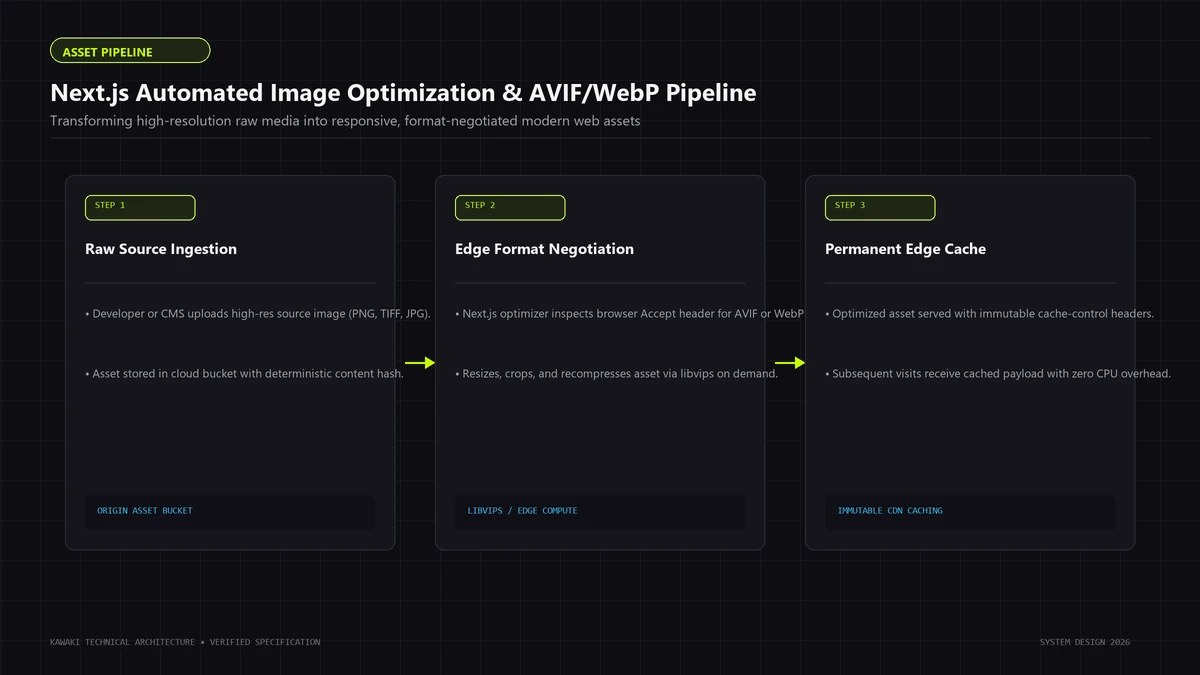
Task: Select the 'Permanent Edge Cache' heading
Action: [x=905, y=249]
